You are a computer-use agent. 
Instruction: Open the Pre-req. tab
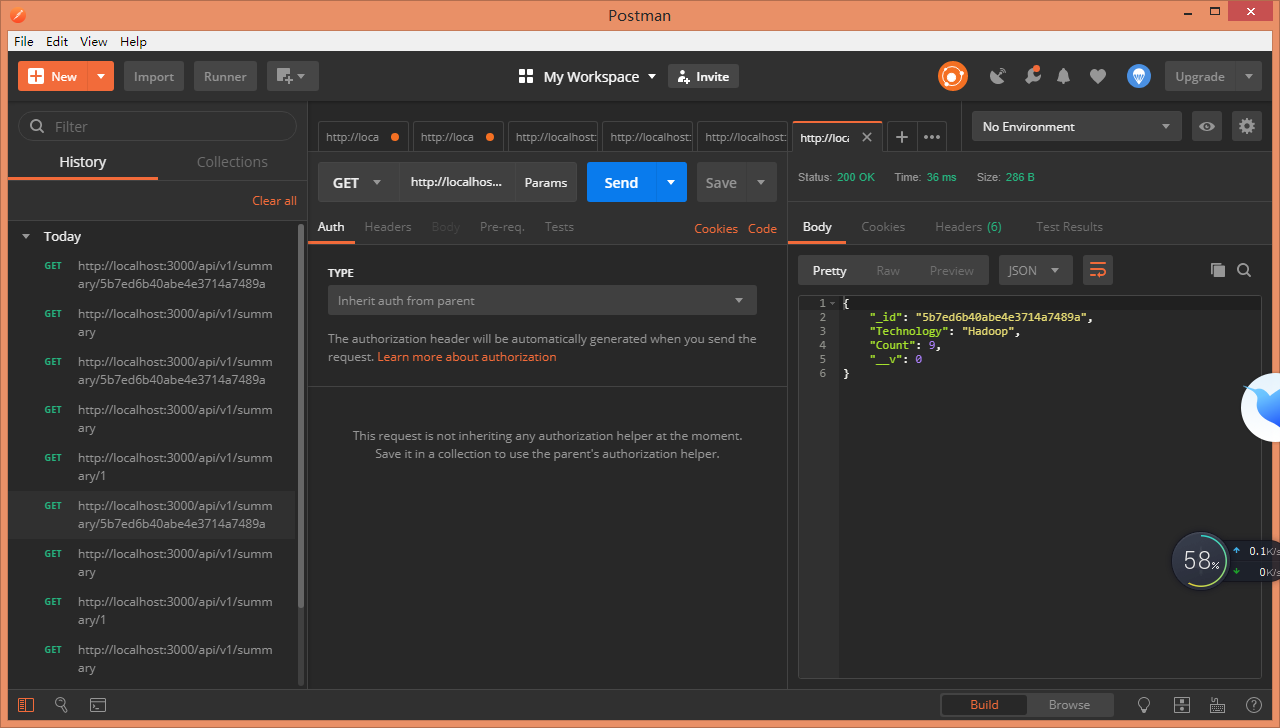point(502,227)
